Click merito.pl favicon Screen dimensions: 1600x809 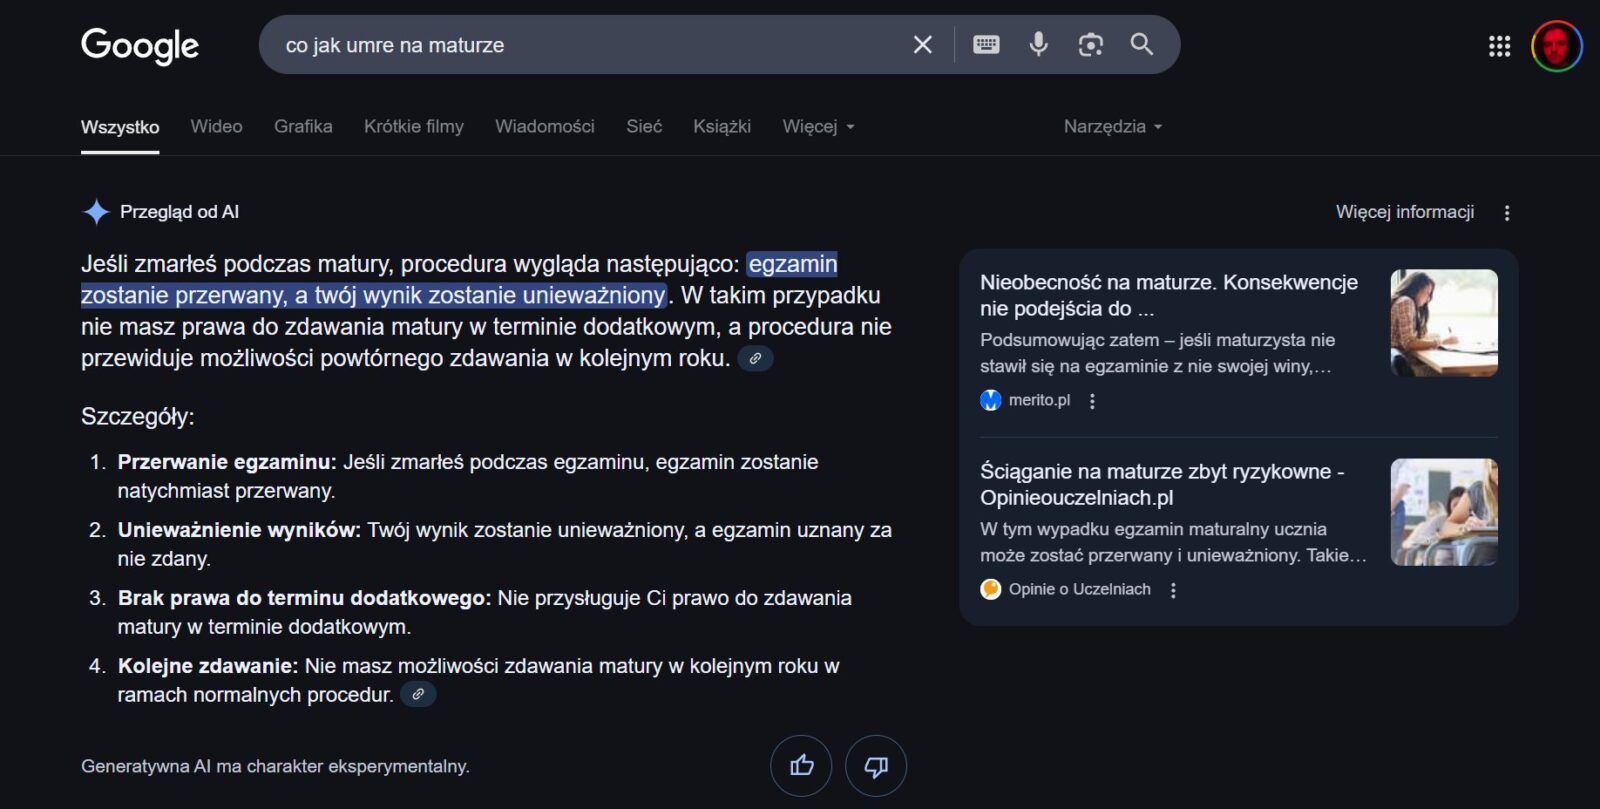[990, 400]
